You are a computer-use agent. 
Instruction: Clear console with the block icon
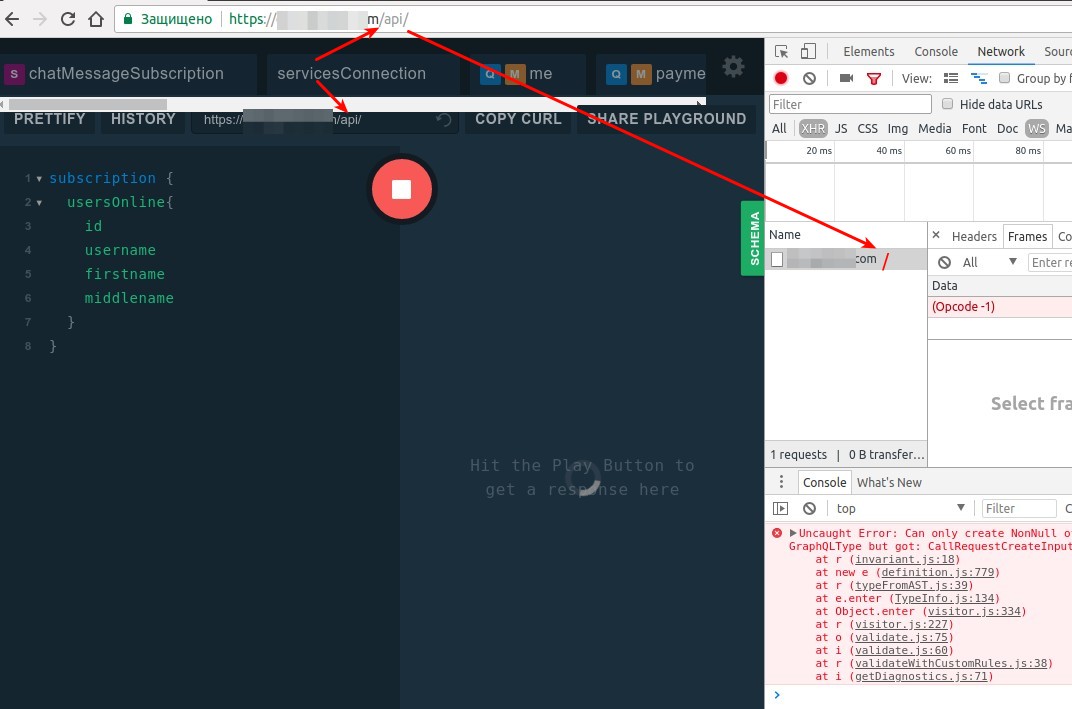[809, 508]
